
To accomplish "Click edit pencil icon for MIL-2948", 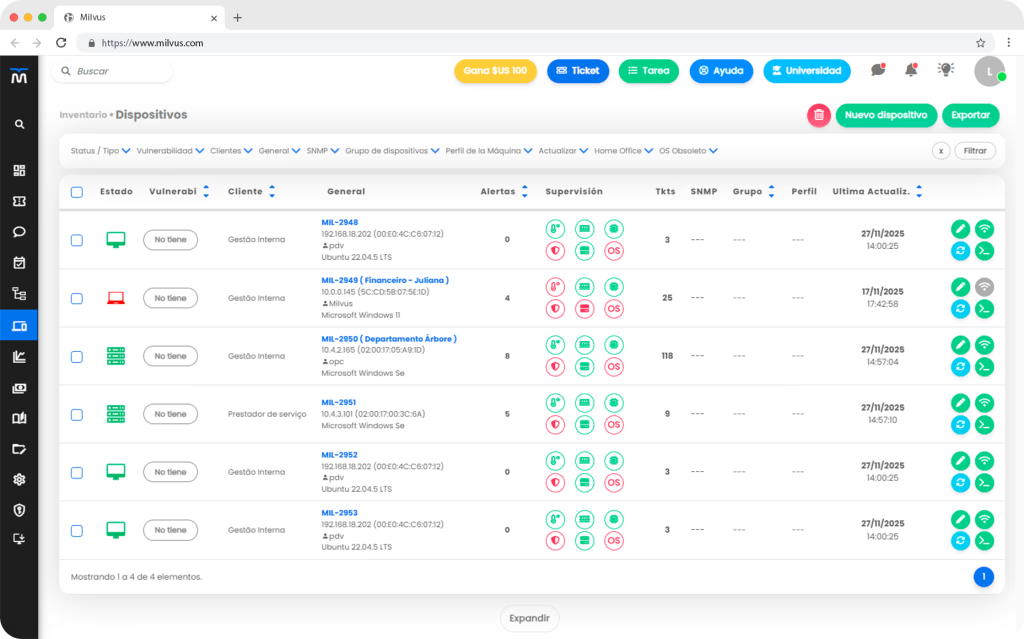I will point(960,229).
